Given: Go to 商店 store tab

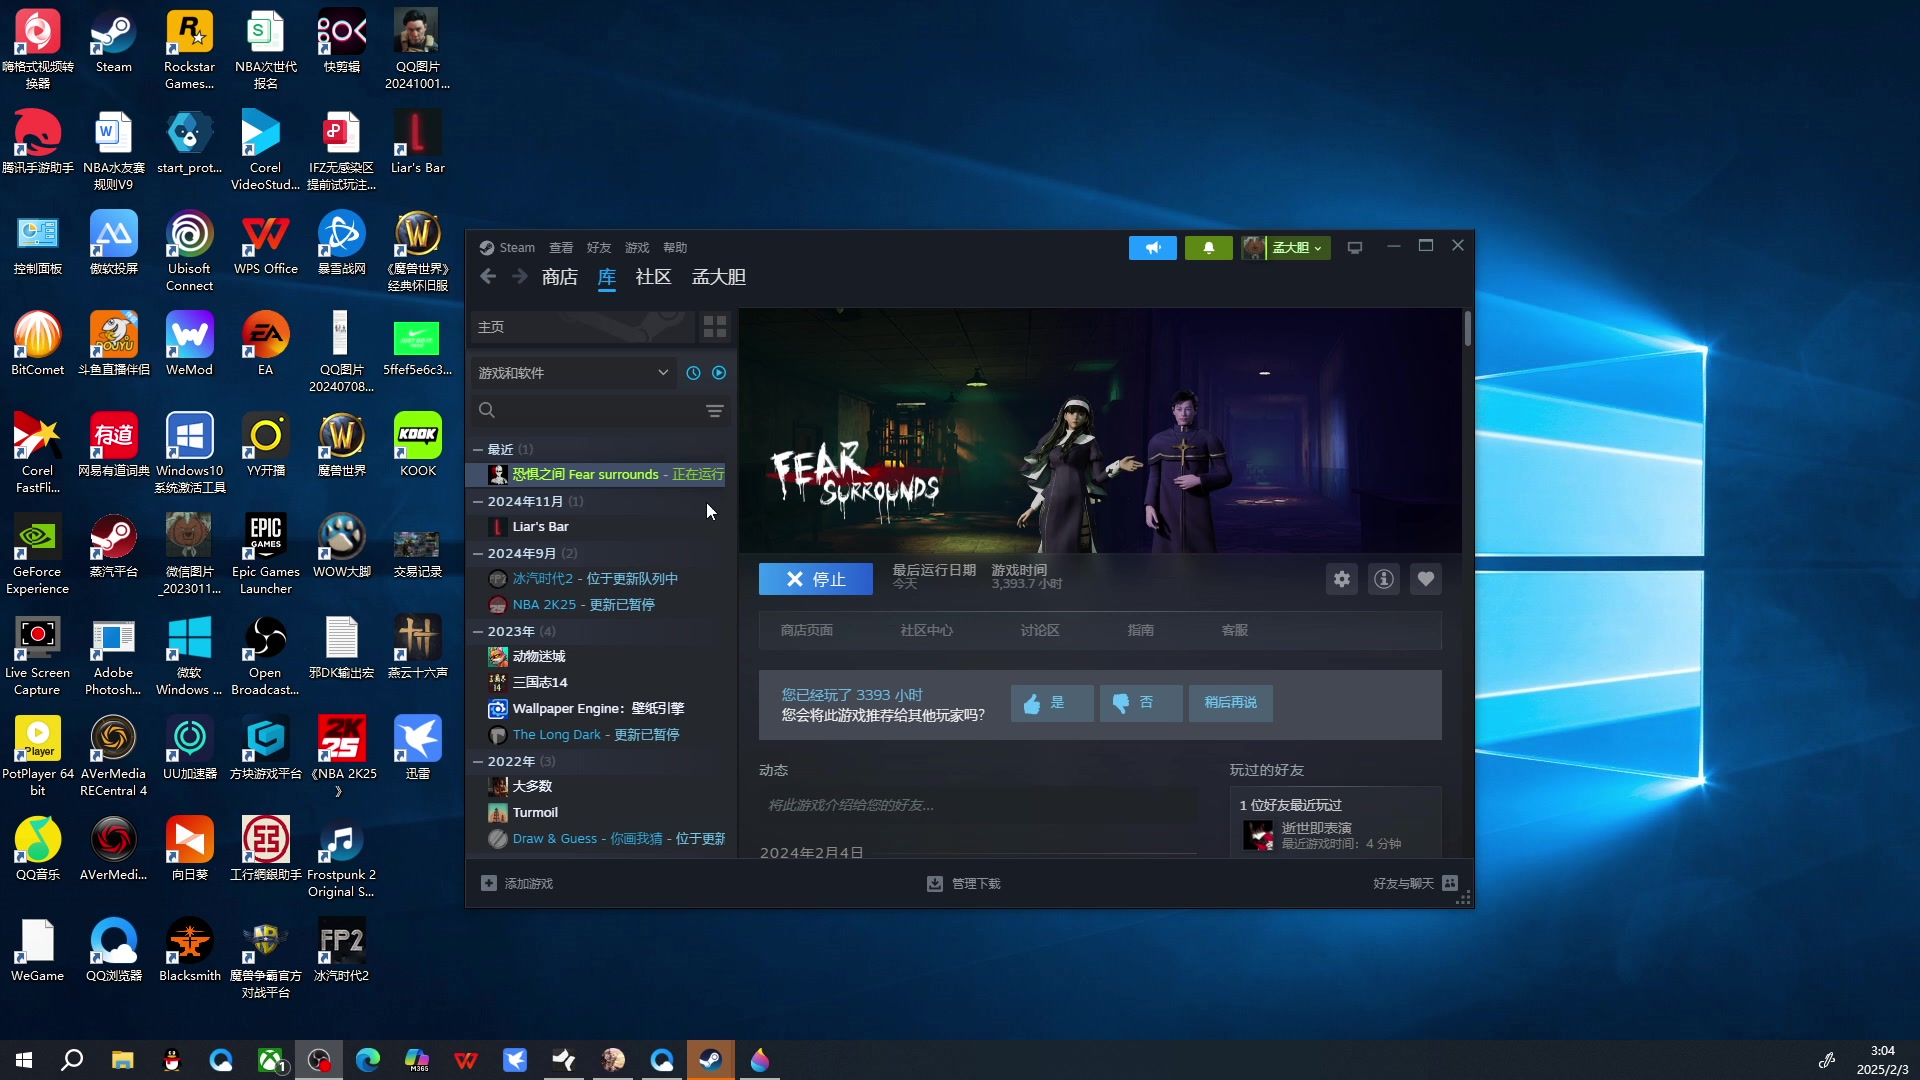Looking at the screenshot, I should pyautogui.click(x=560, y=277).
